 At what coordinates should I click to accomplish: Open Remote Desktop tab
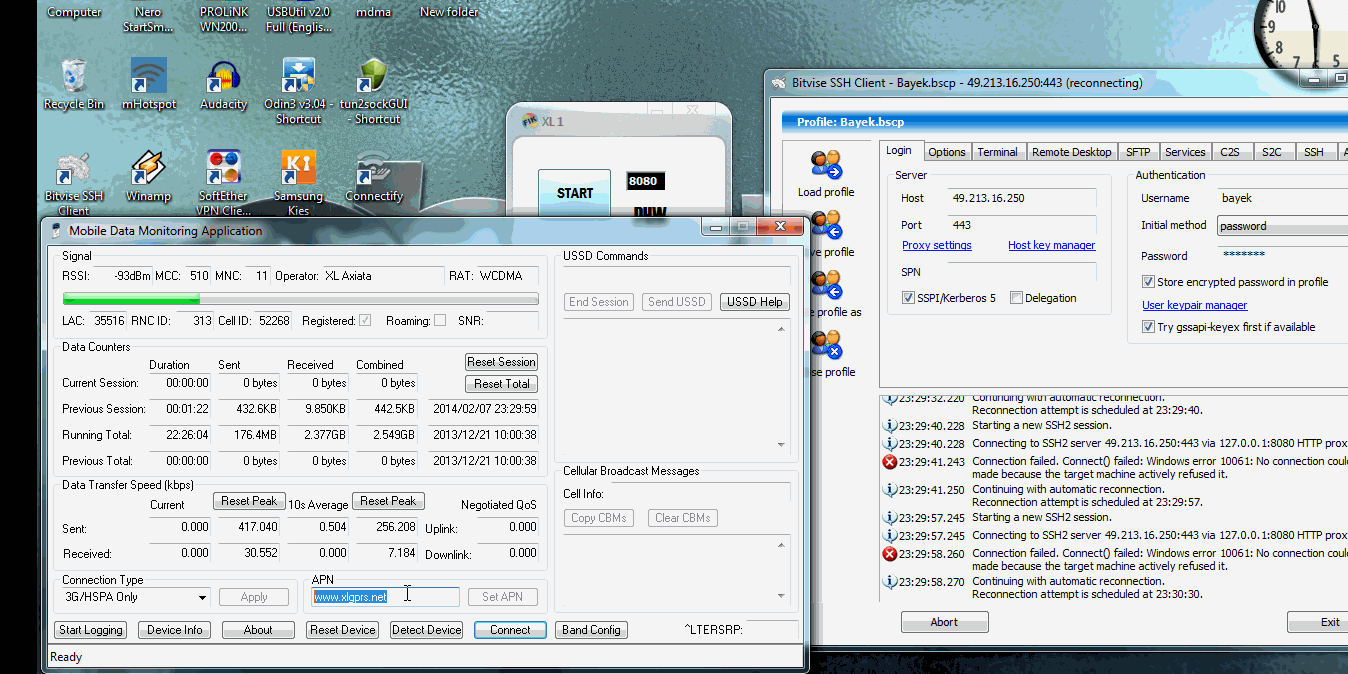pyautogui.click(x=1071, y=152)
